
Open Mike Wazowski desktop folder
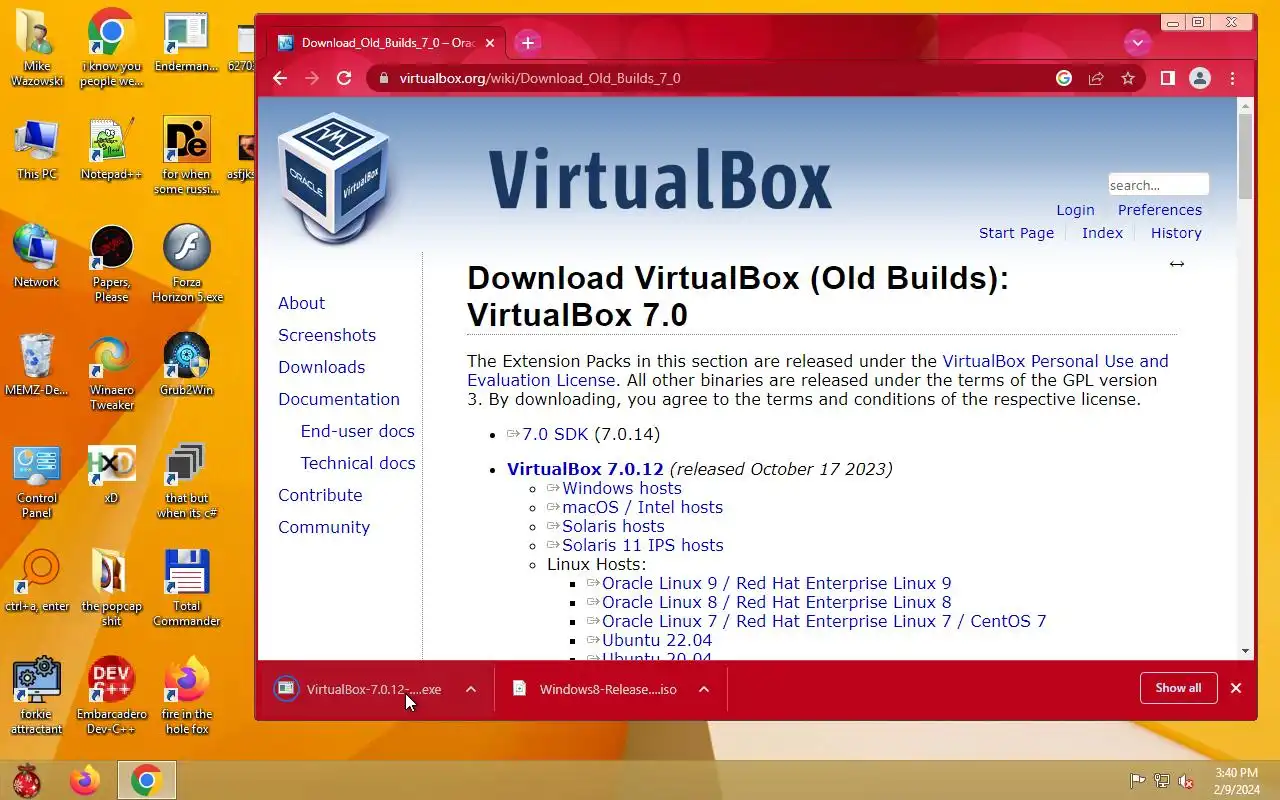tap(37, 48)
